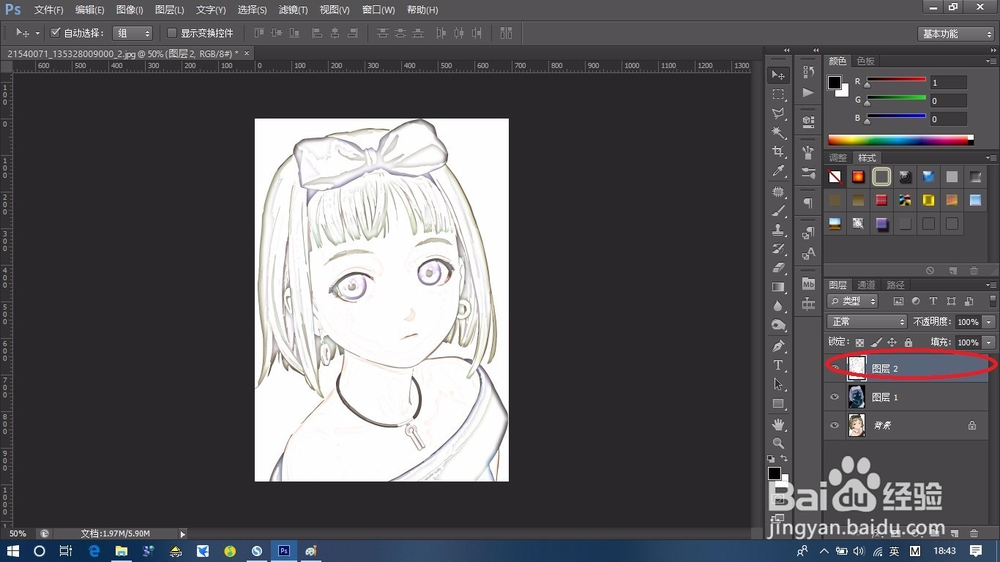This screenshot has width=1000, height=562.
Task: Switch to the 调整 adjustments tab
Action: click(x=838, y=158)
